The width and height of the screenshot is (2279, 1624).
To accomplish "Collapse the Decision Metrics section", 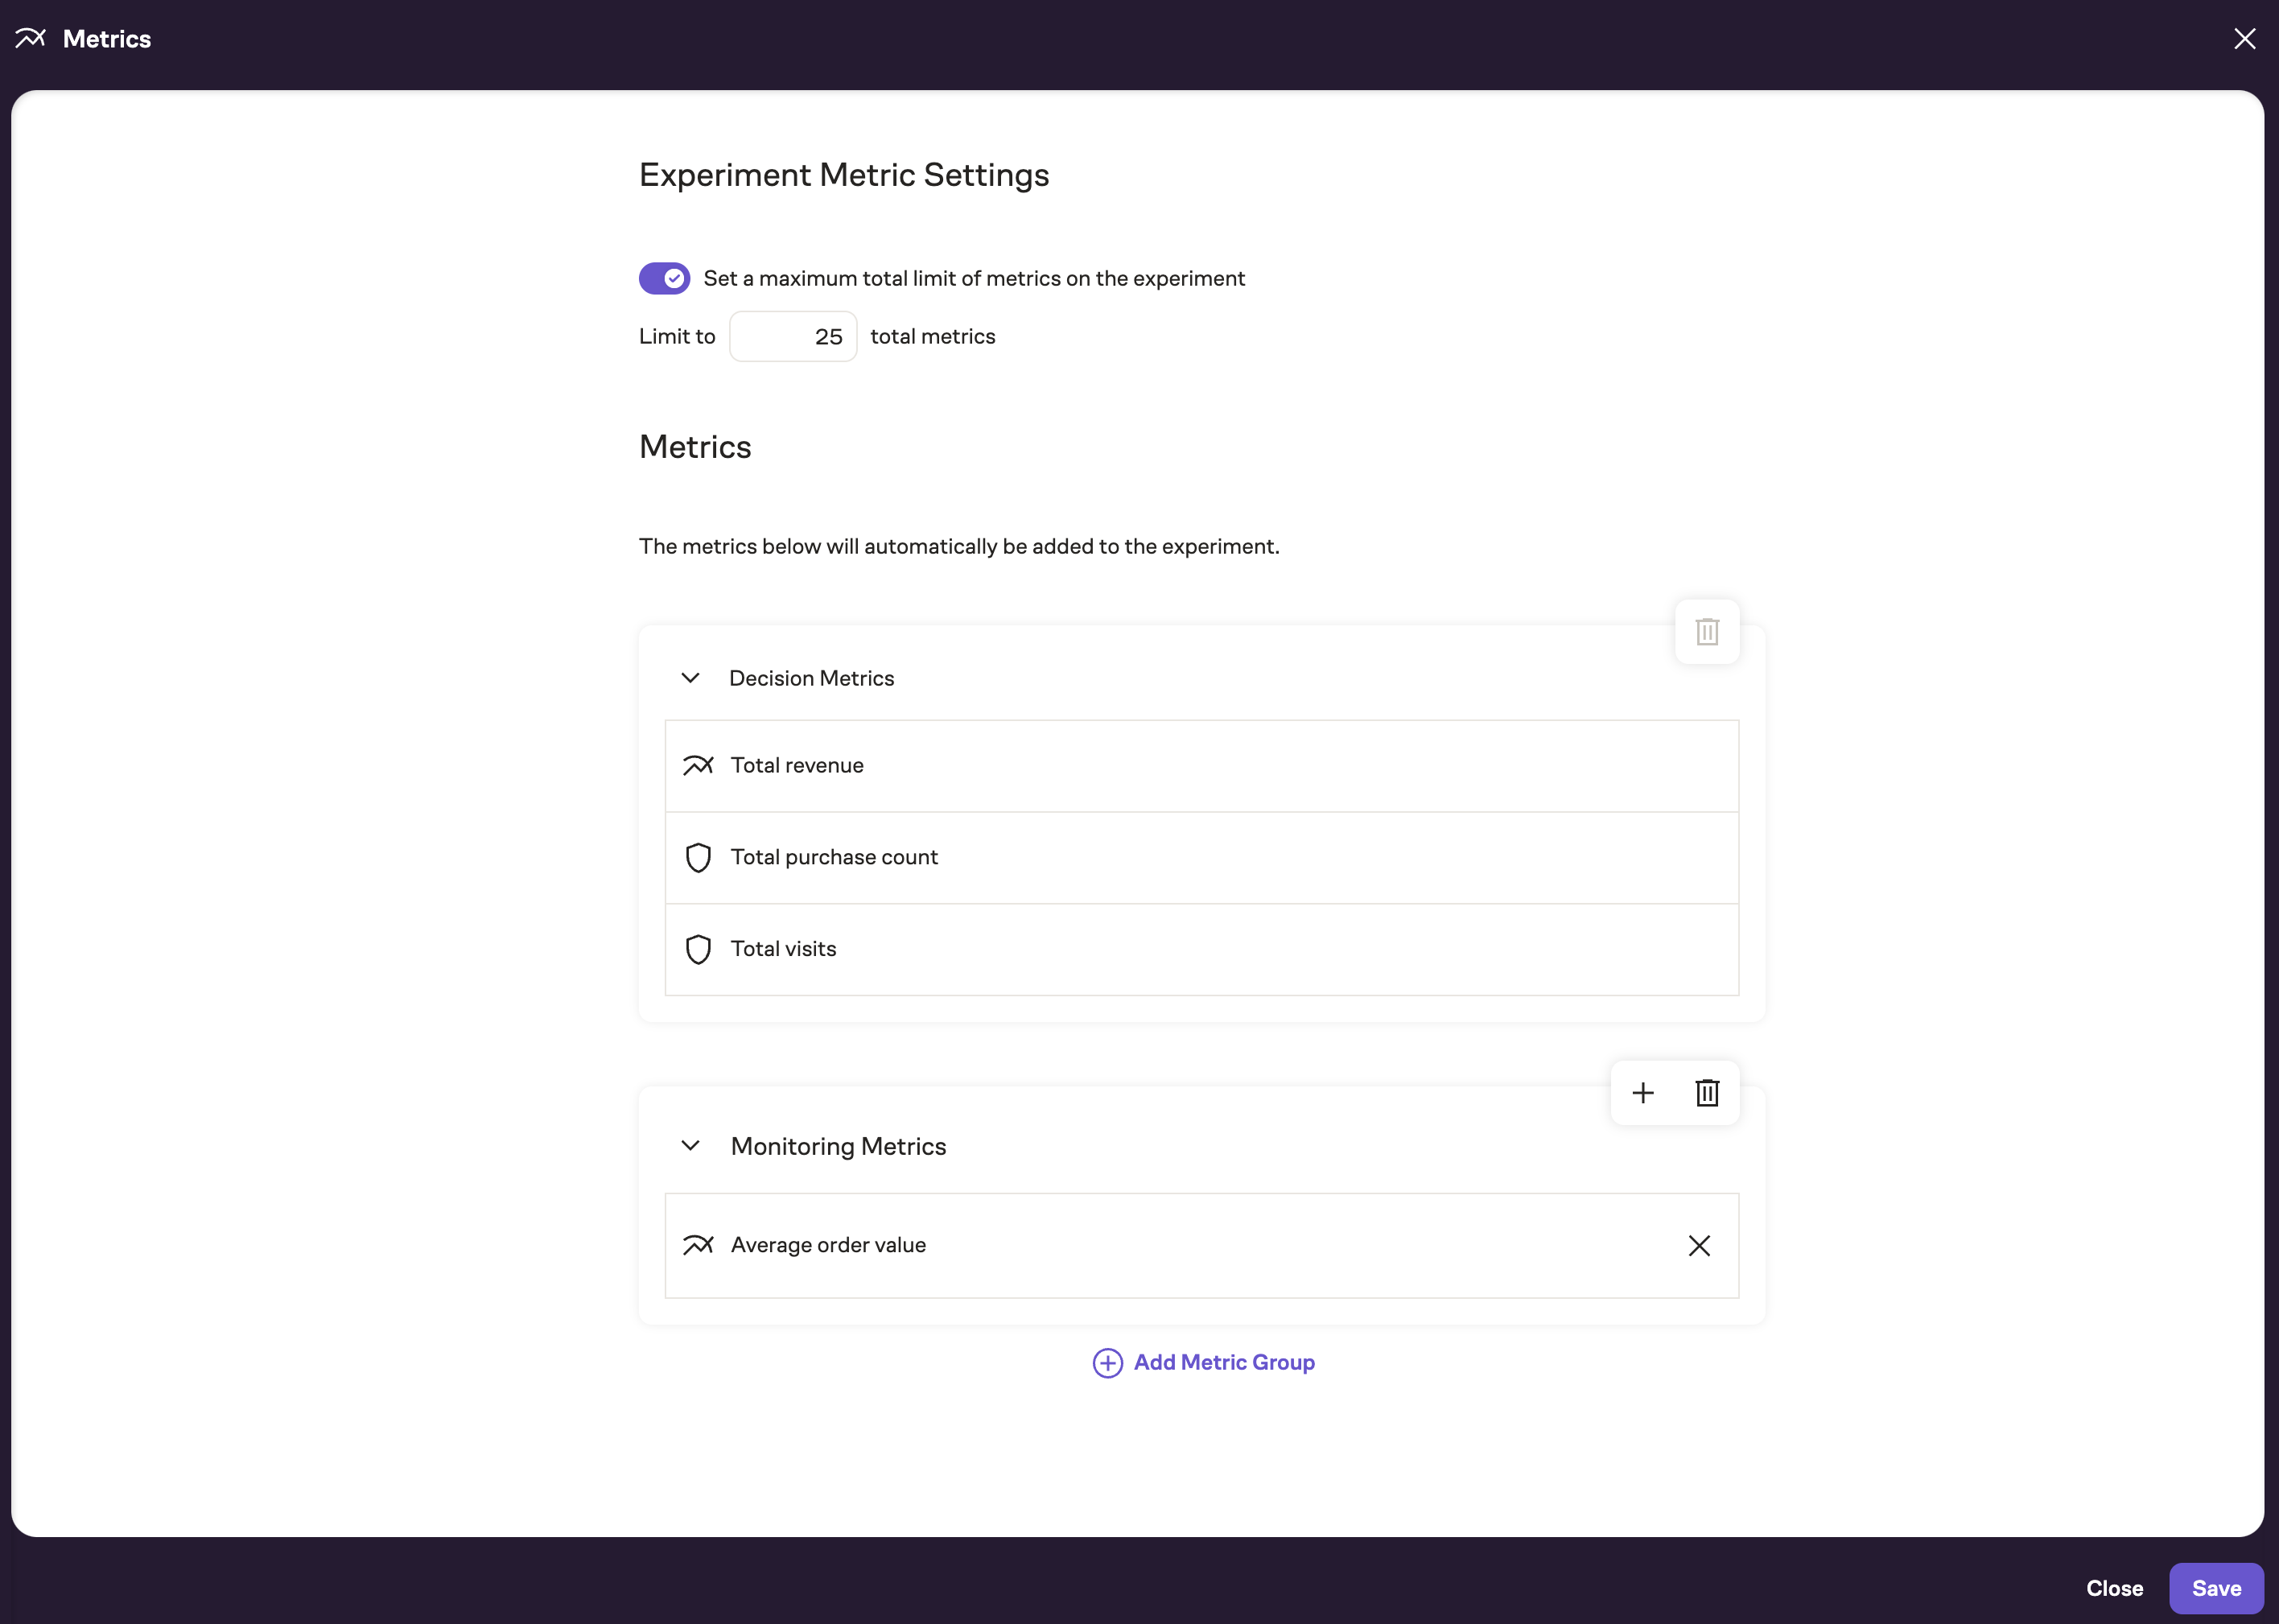I will (690, 677).
